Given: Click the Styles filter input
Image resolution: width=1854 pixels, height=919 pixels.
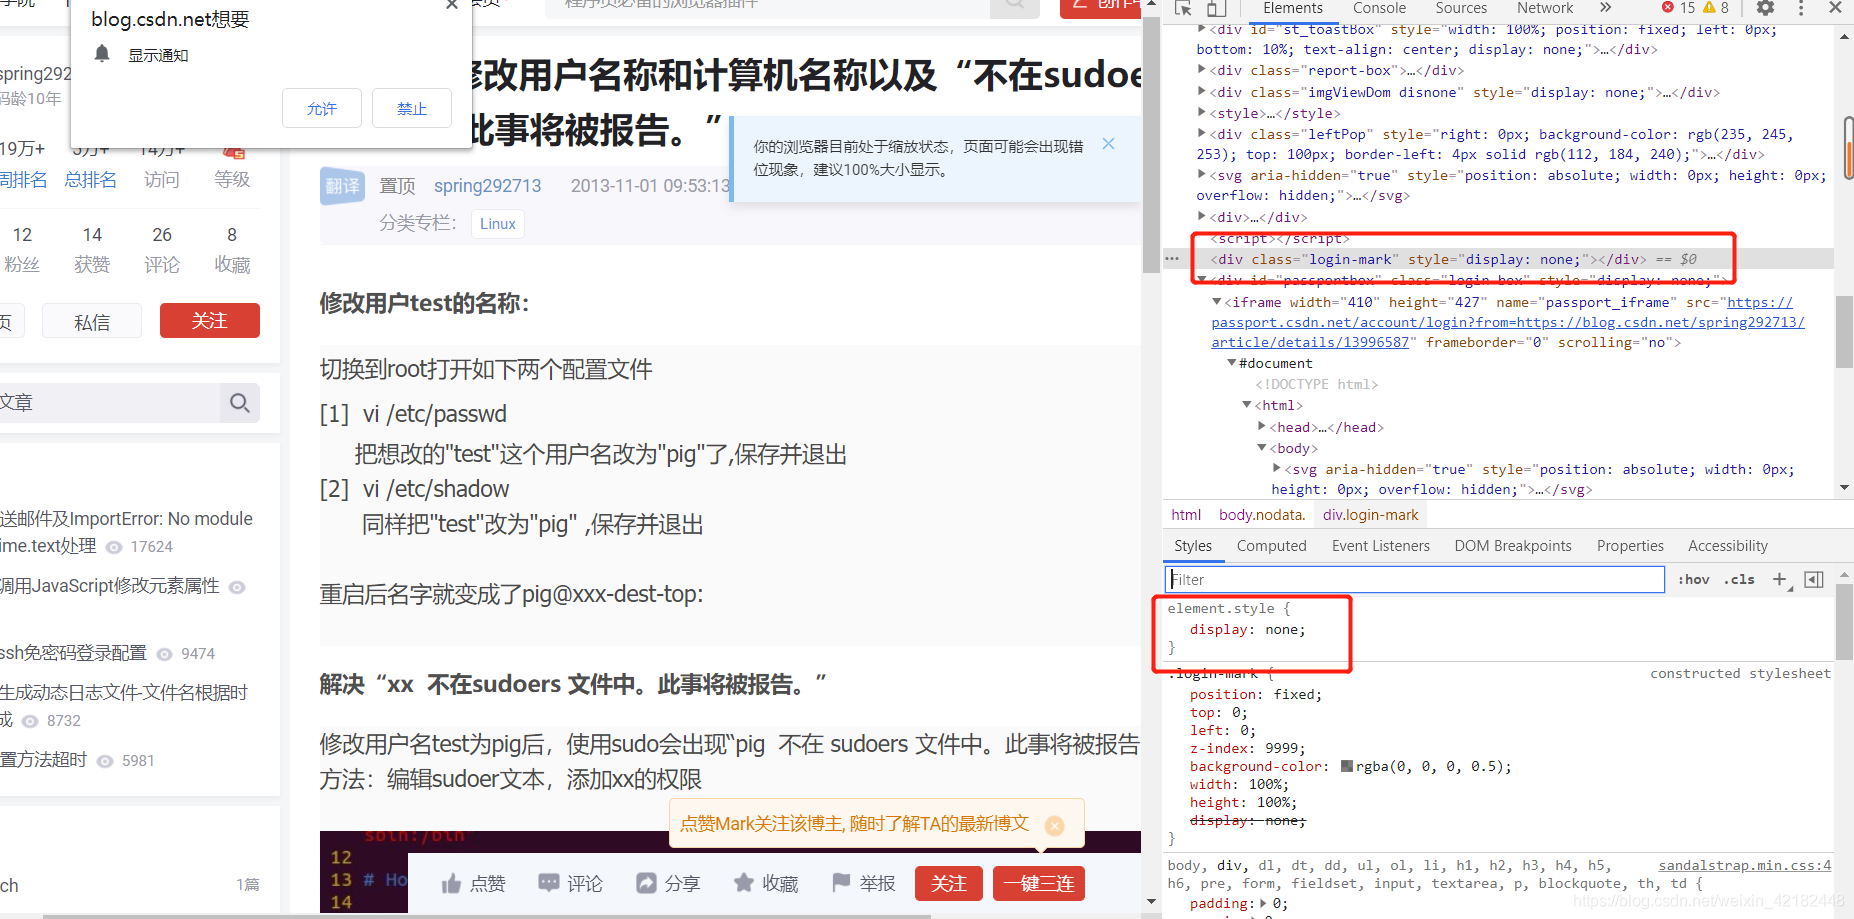Looking at the screenshot, I should tap(1415, 579).
